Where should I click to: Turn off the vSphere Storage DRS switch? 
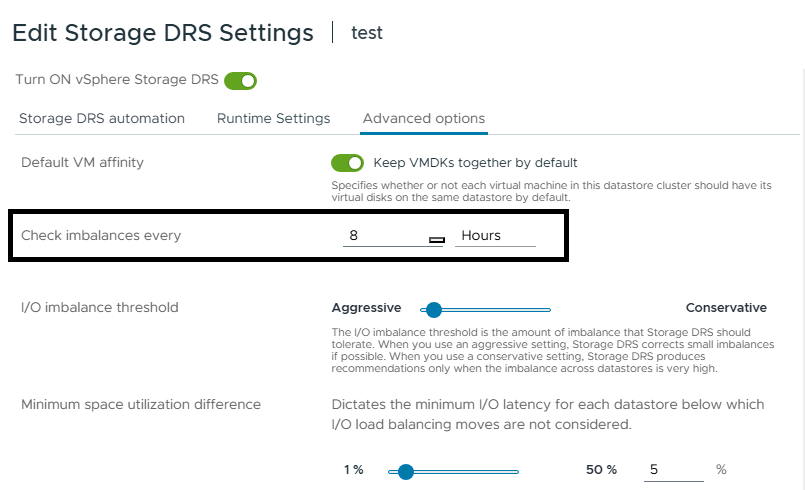[x=240, y=80]
